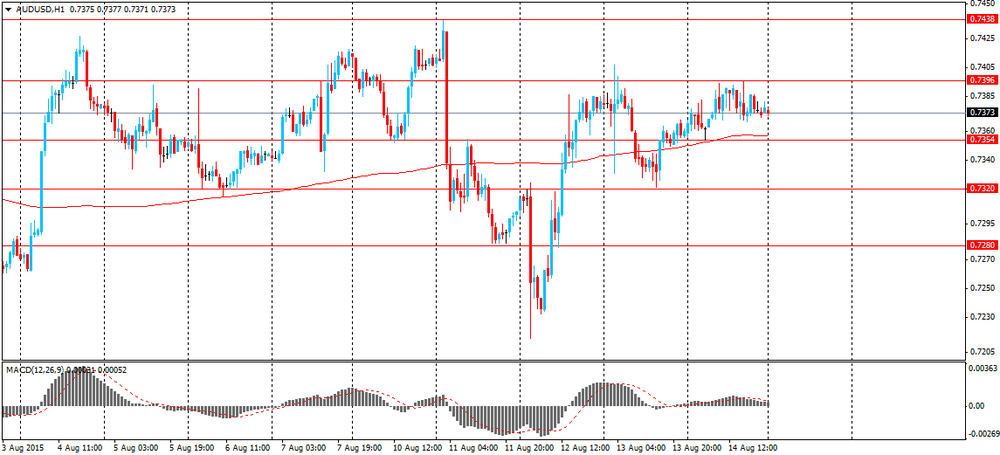
Task: Click the 0.7425 value on price axis
Action: point(979,38)
